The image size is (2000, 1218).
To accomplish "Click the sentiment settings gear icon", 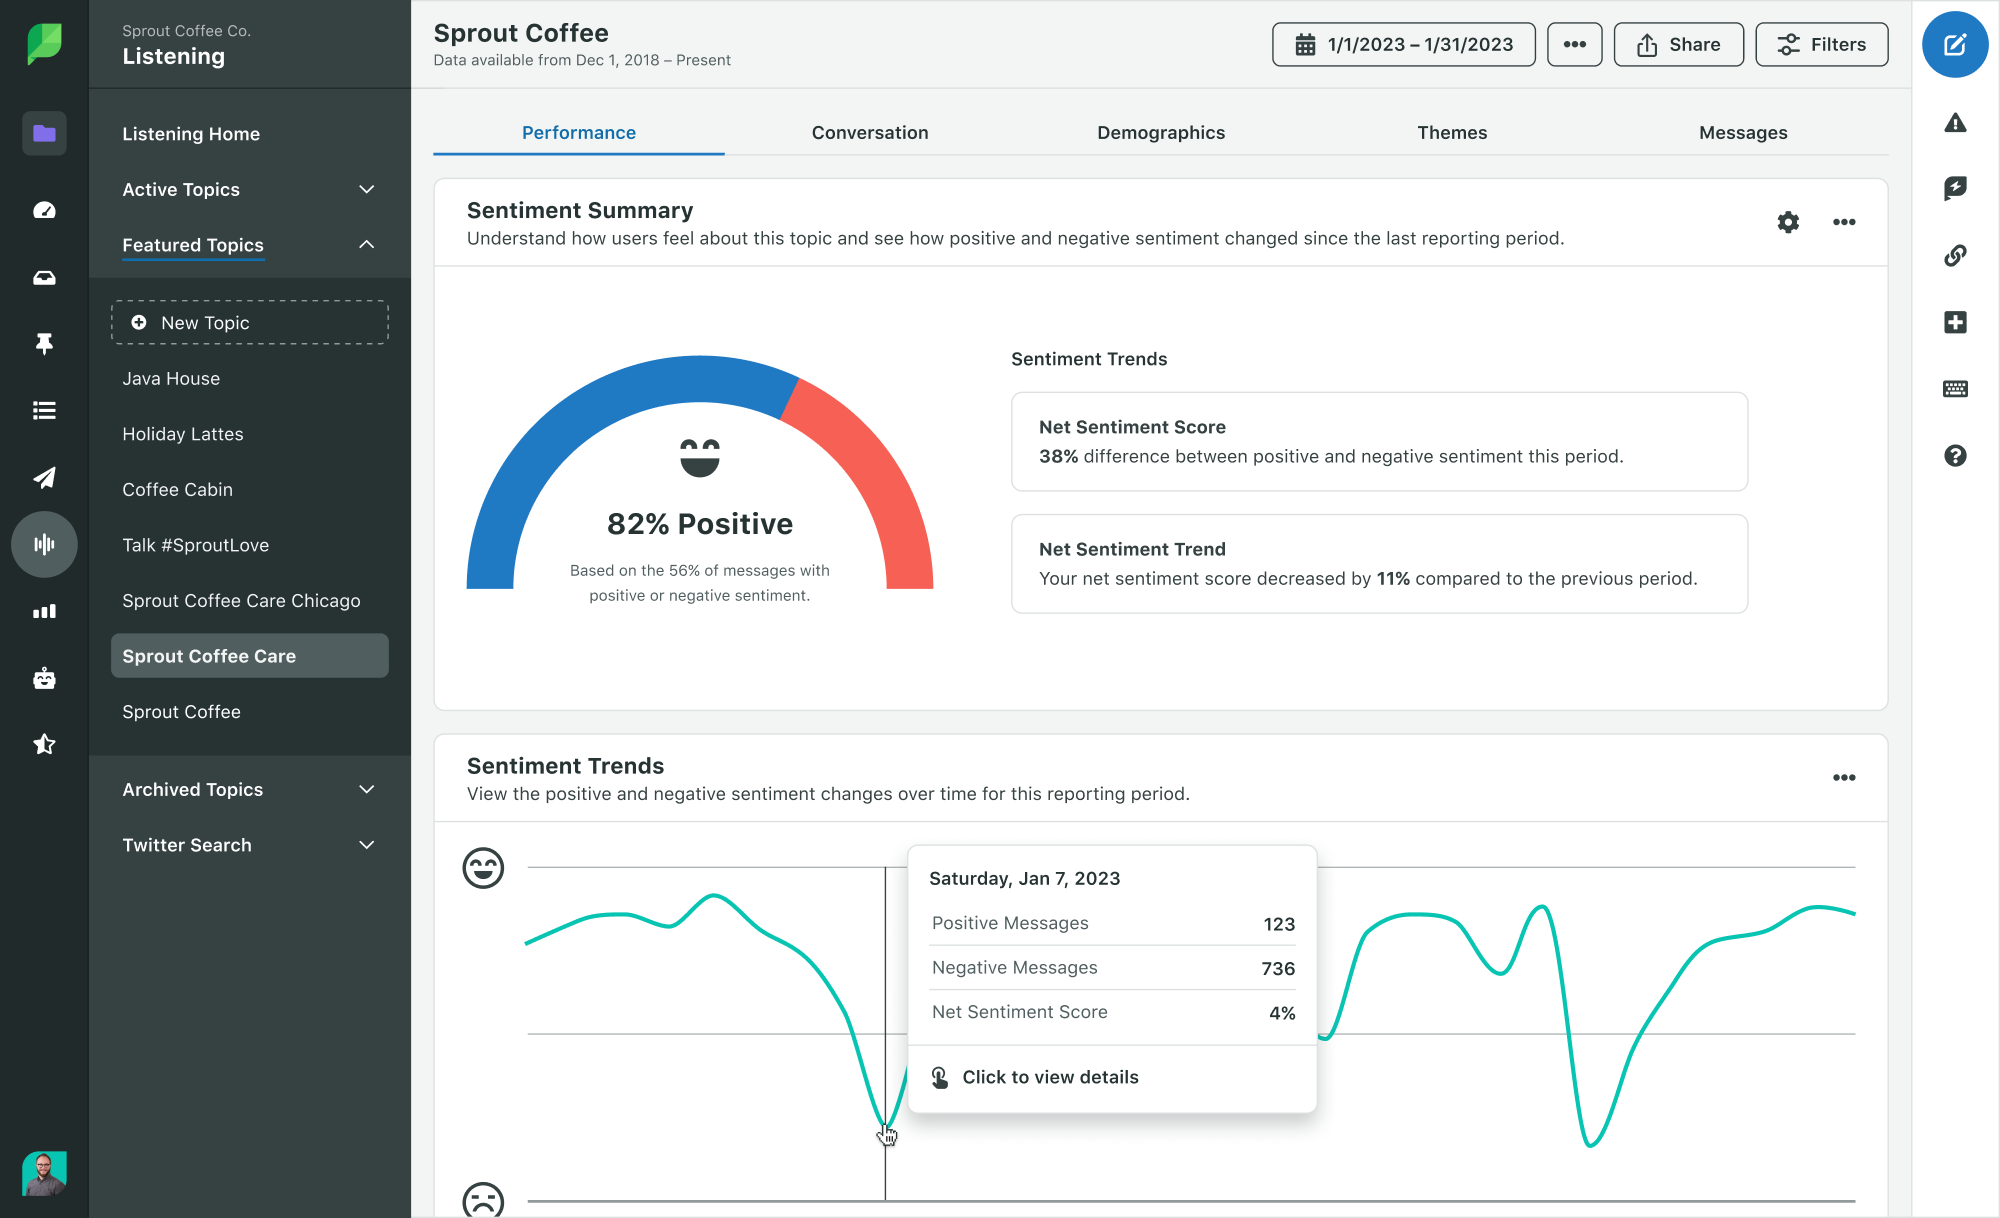I will [1789, 221].
